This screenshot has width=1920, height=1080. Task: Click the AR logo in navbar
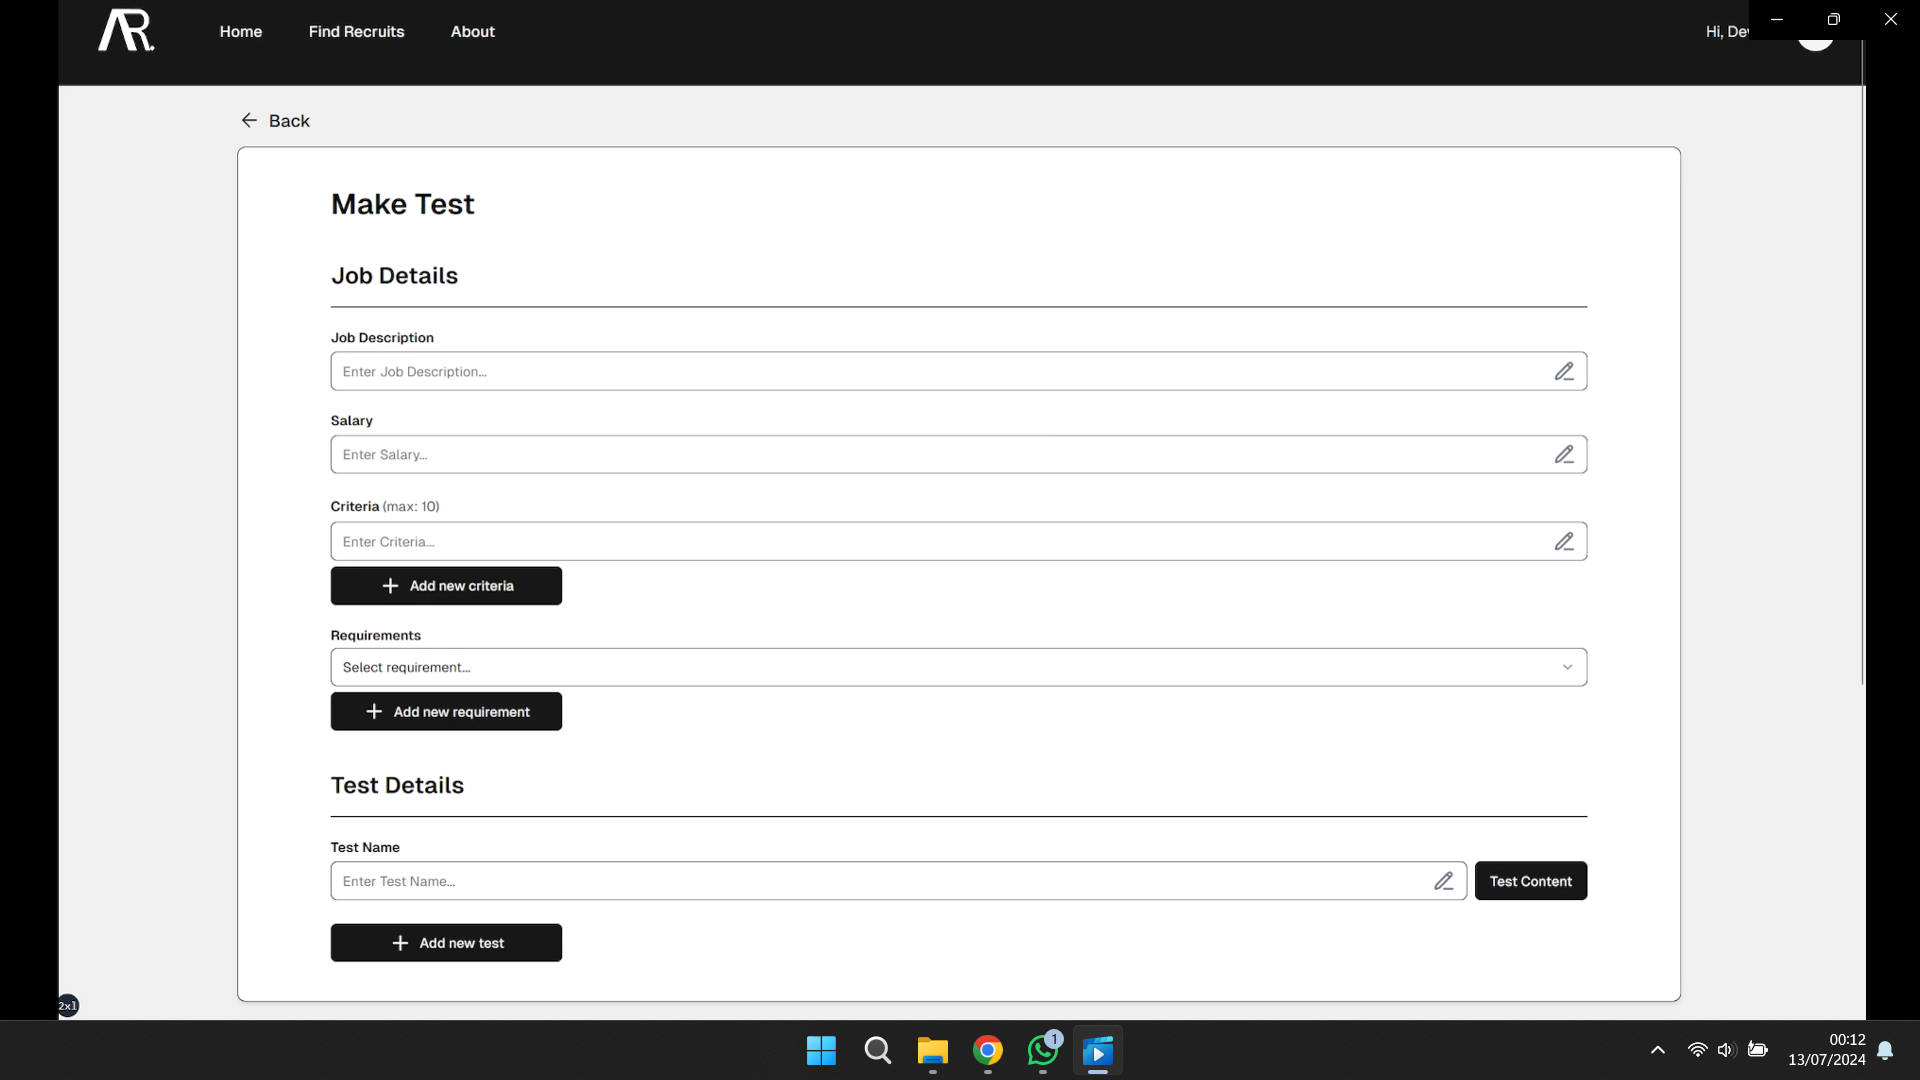[x=126, y=30]
